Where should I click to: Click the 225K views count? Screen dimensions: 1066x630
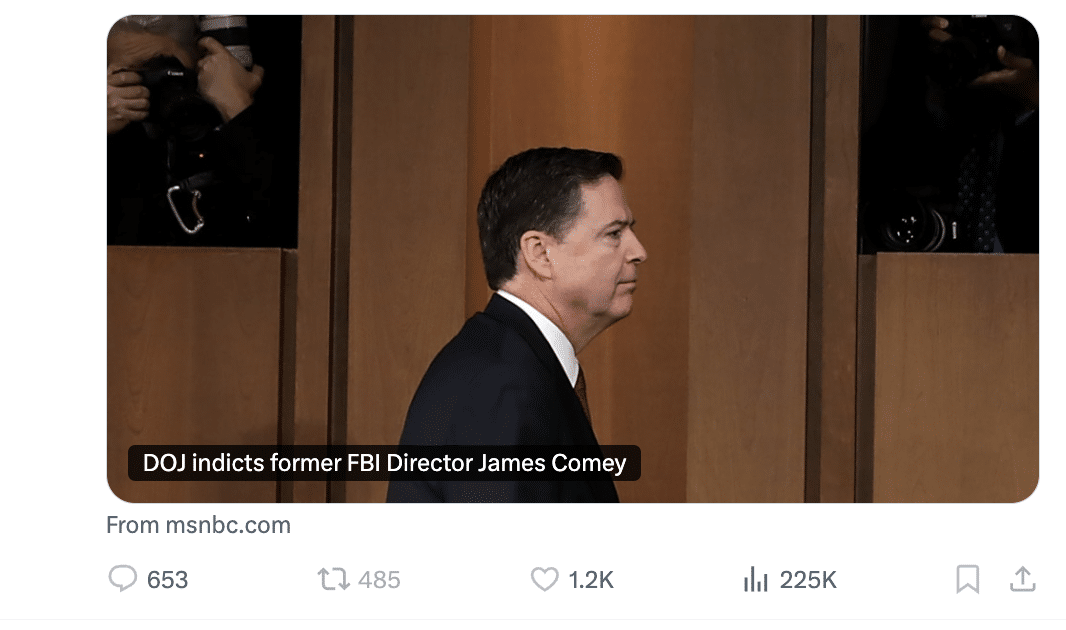[x=808, y=580]
